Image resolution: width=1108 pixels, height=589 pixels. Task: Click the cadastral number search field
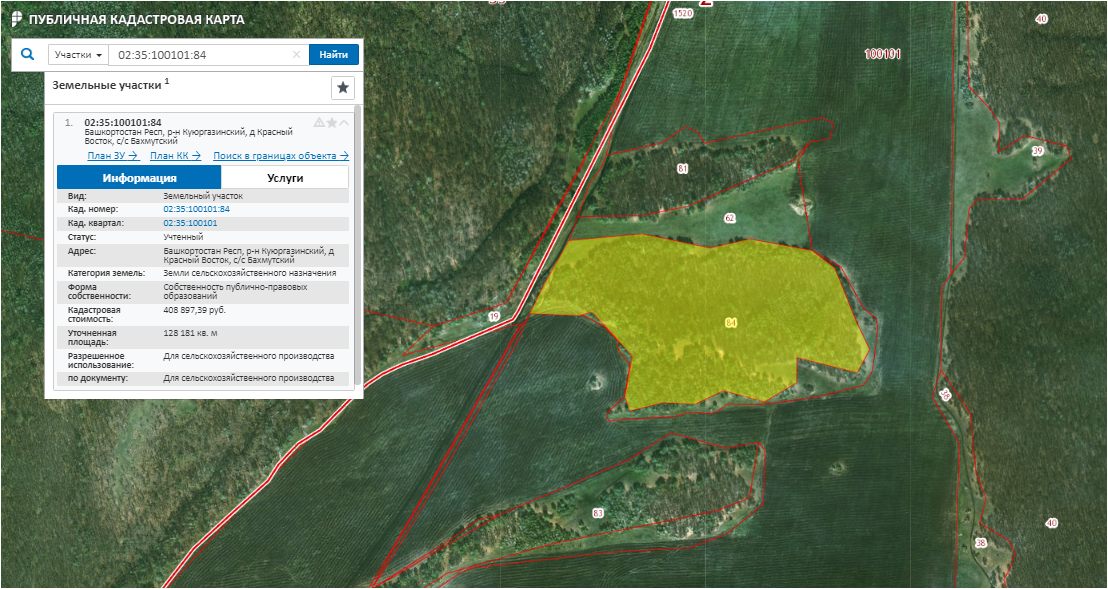200,54
